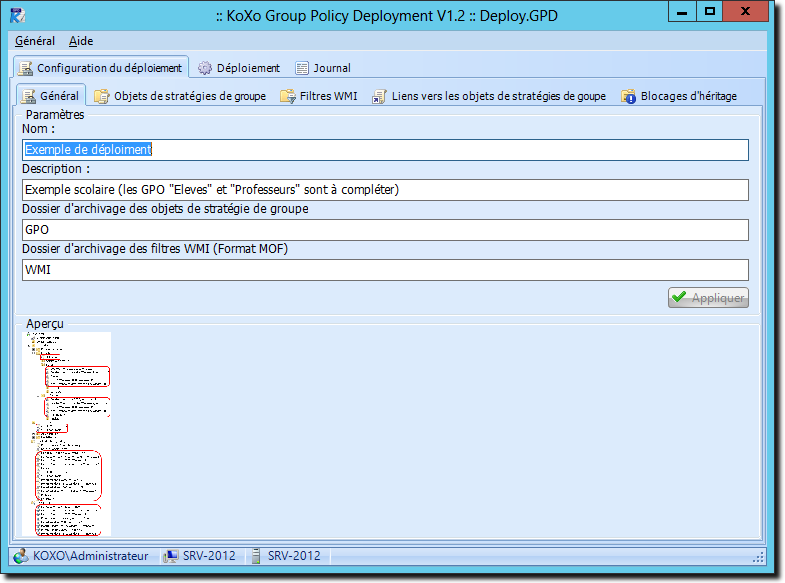The image size is (785, 583).
Task: Click the computer icon beside first SRV-2012
Action: (171, 556)
